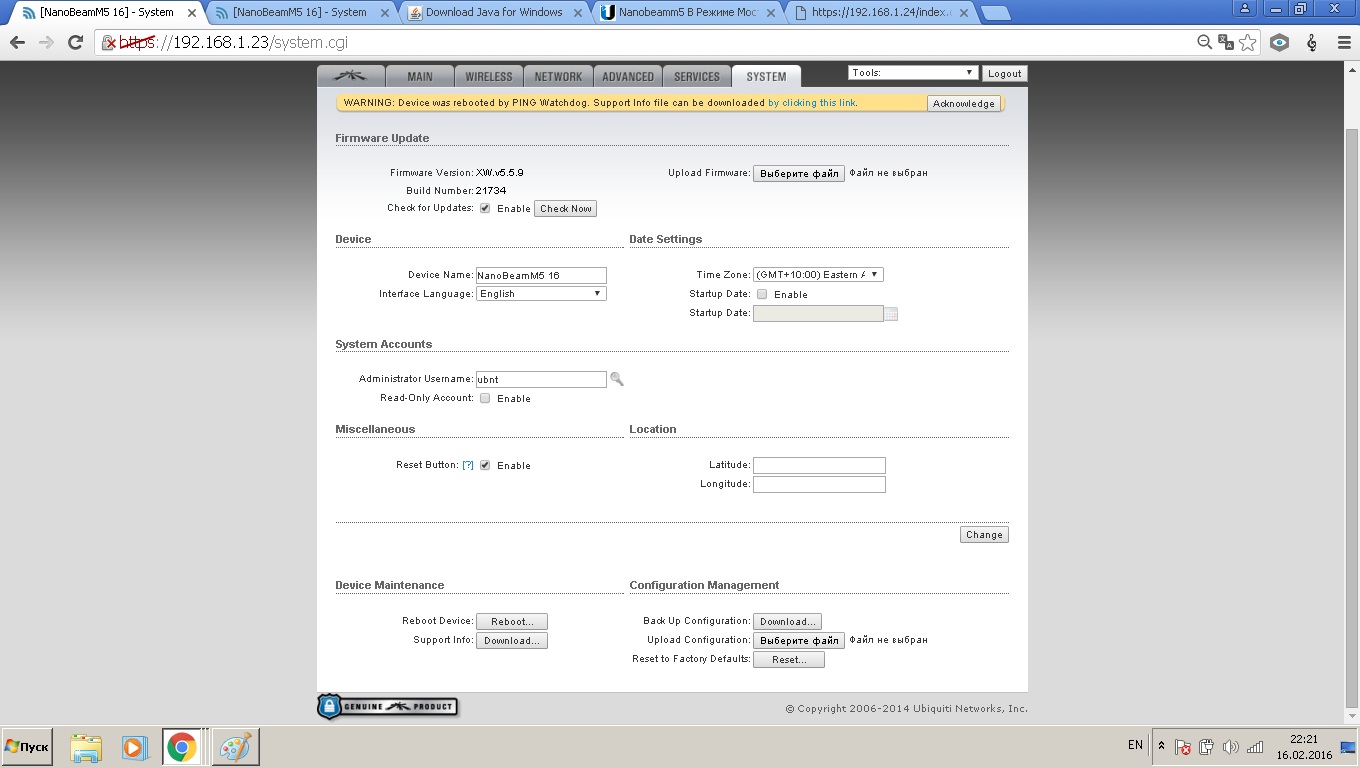The width and height of the screenshot is (1360, 768).
Task: Enable the Read-Only Account checkbox
Action: pos(485,398)
